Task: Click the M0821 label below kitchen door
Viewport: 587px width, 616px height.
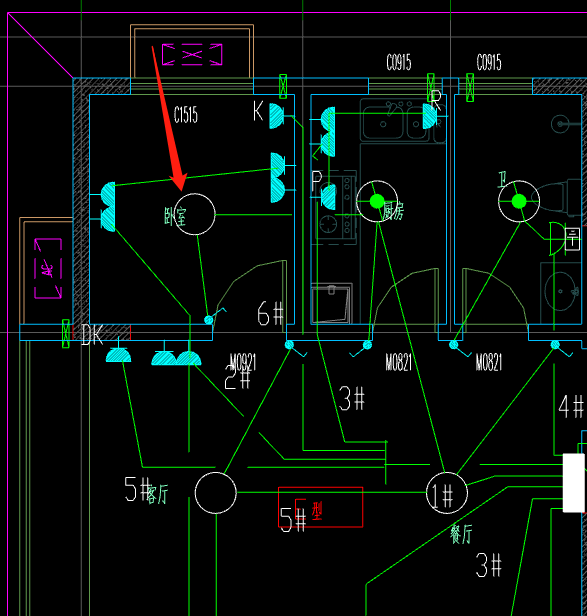Action: 399,362
